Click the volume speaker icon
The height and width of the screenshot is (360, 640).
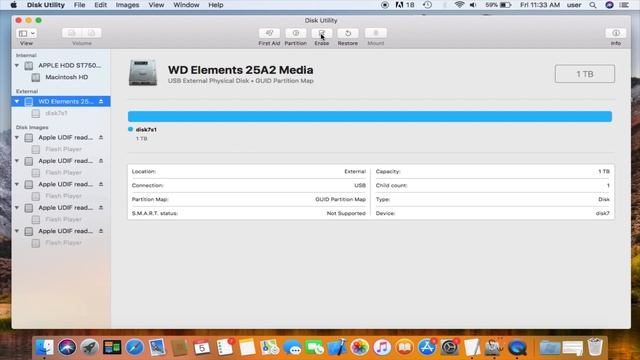pos(473,5)
